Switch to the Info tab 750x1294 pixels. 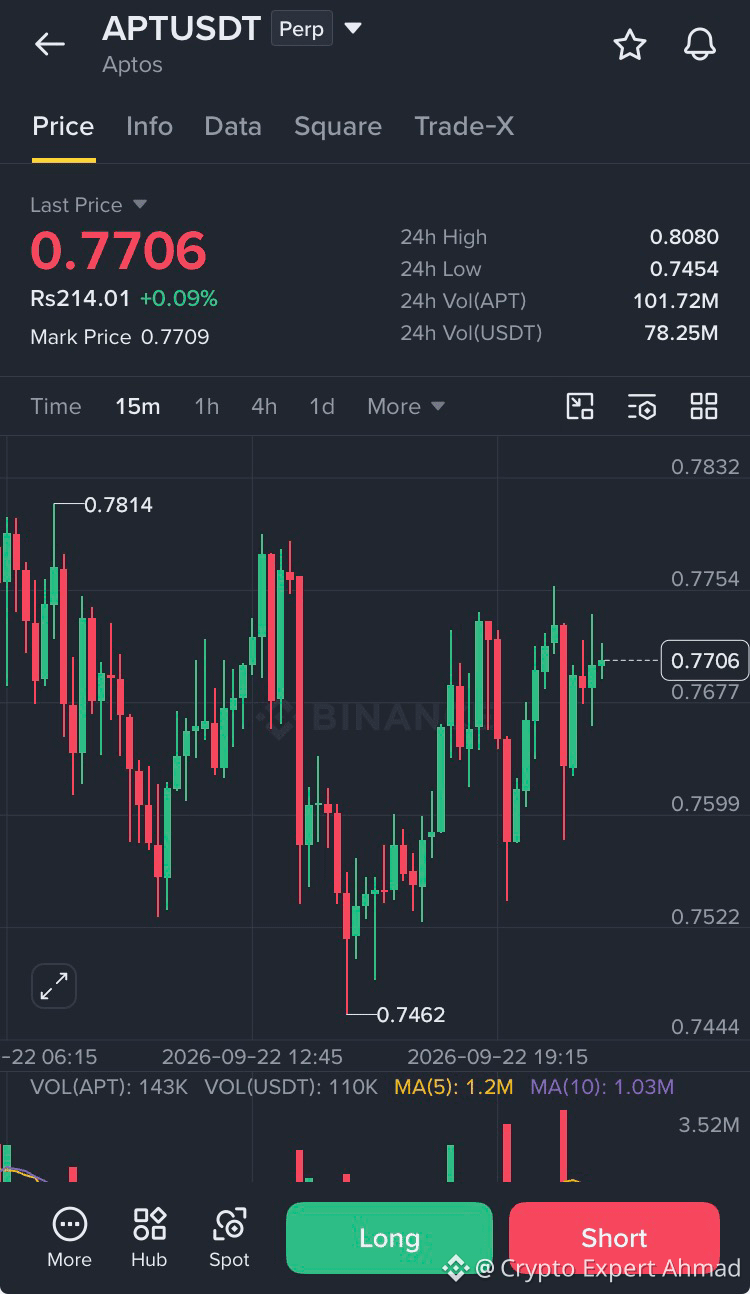click(x=149, y=126)
